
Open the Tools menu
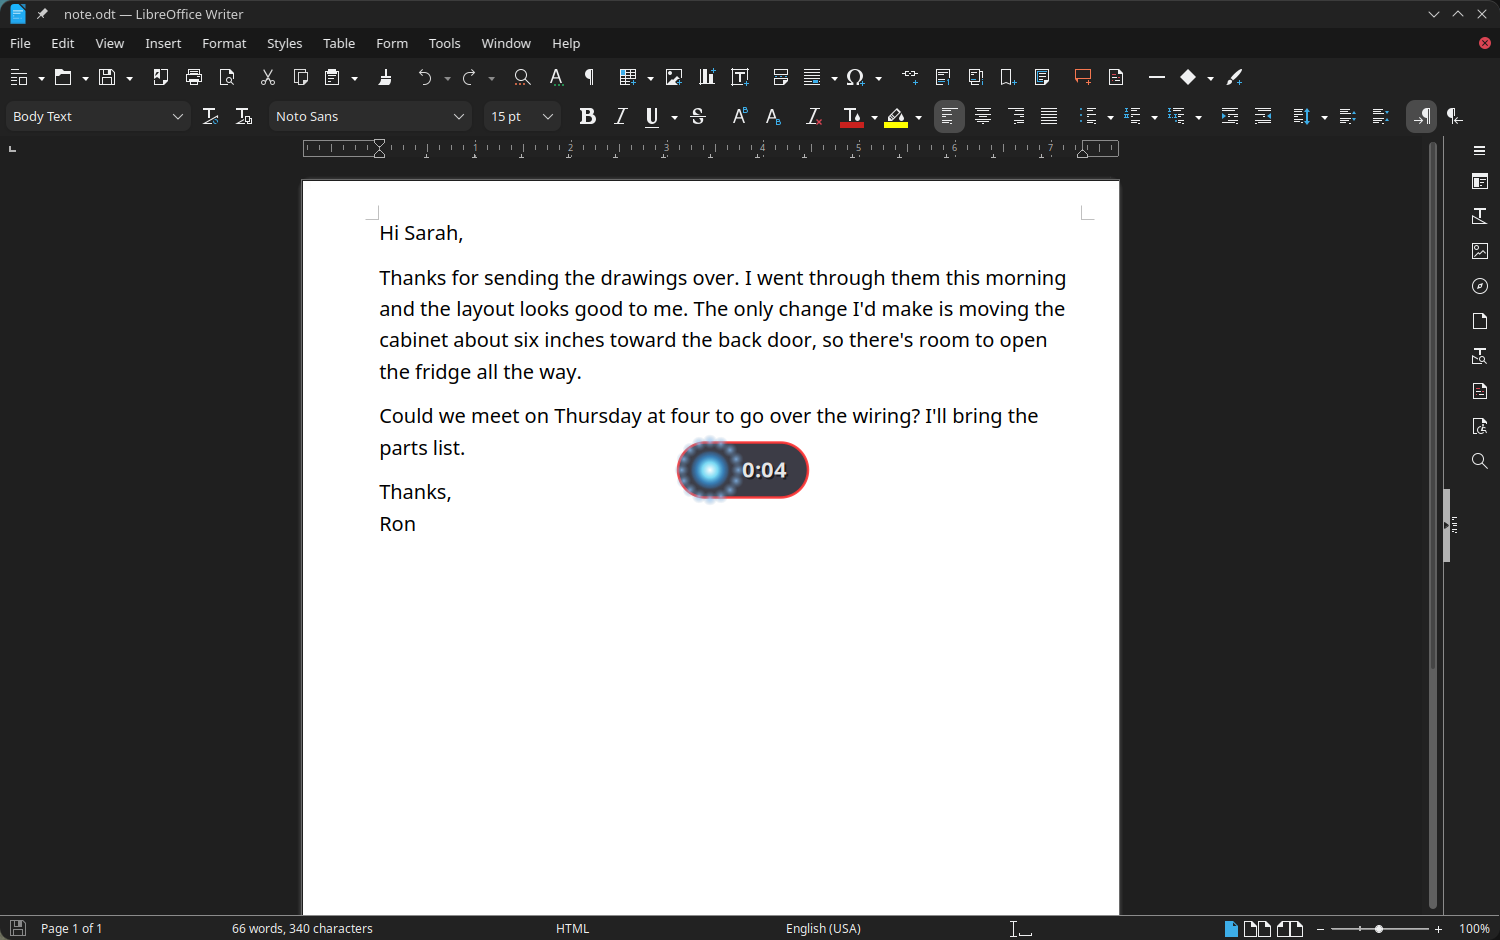tap(444, 43)
